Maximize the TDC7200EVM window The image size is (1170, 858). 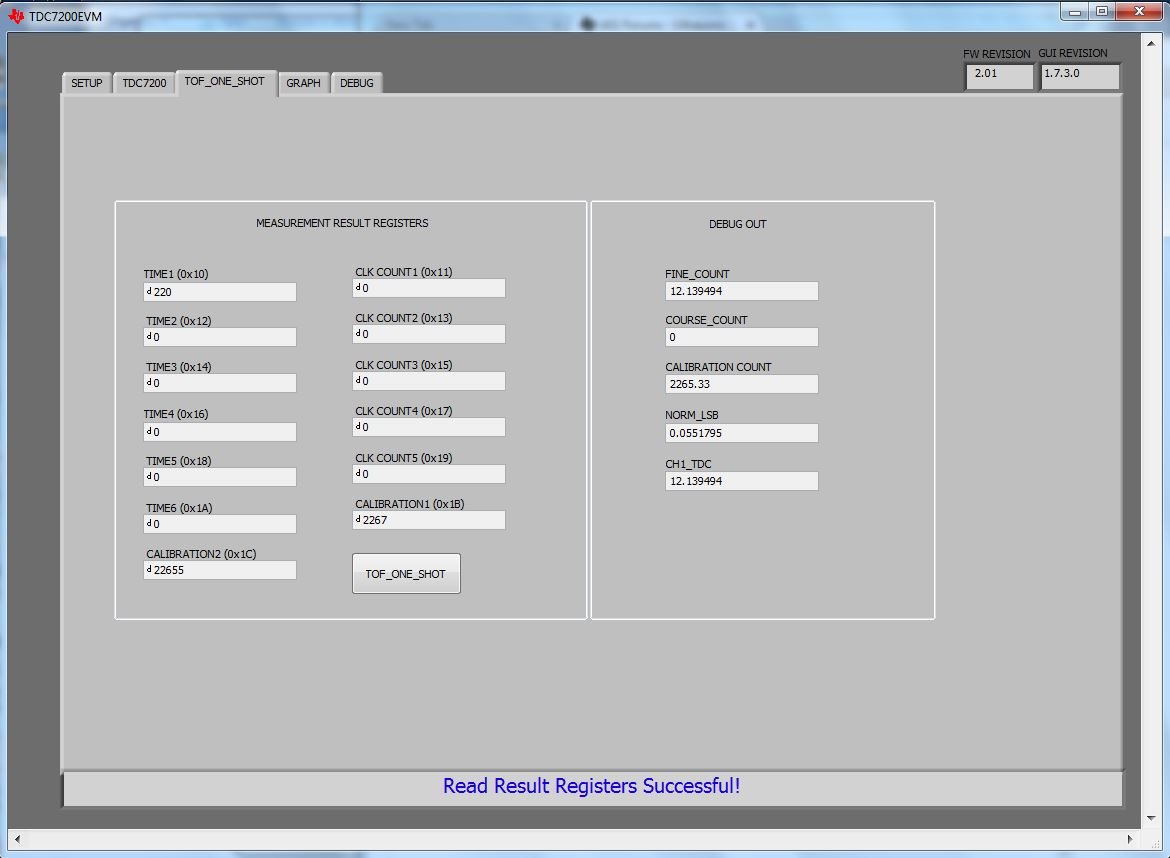pyautogui.click(x=1102, y=11)
